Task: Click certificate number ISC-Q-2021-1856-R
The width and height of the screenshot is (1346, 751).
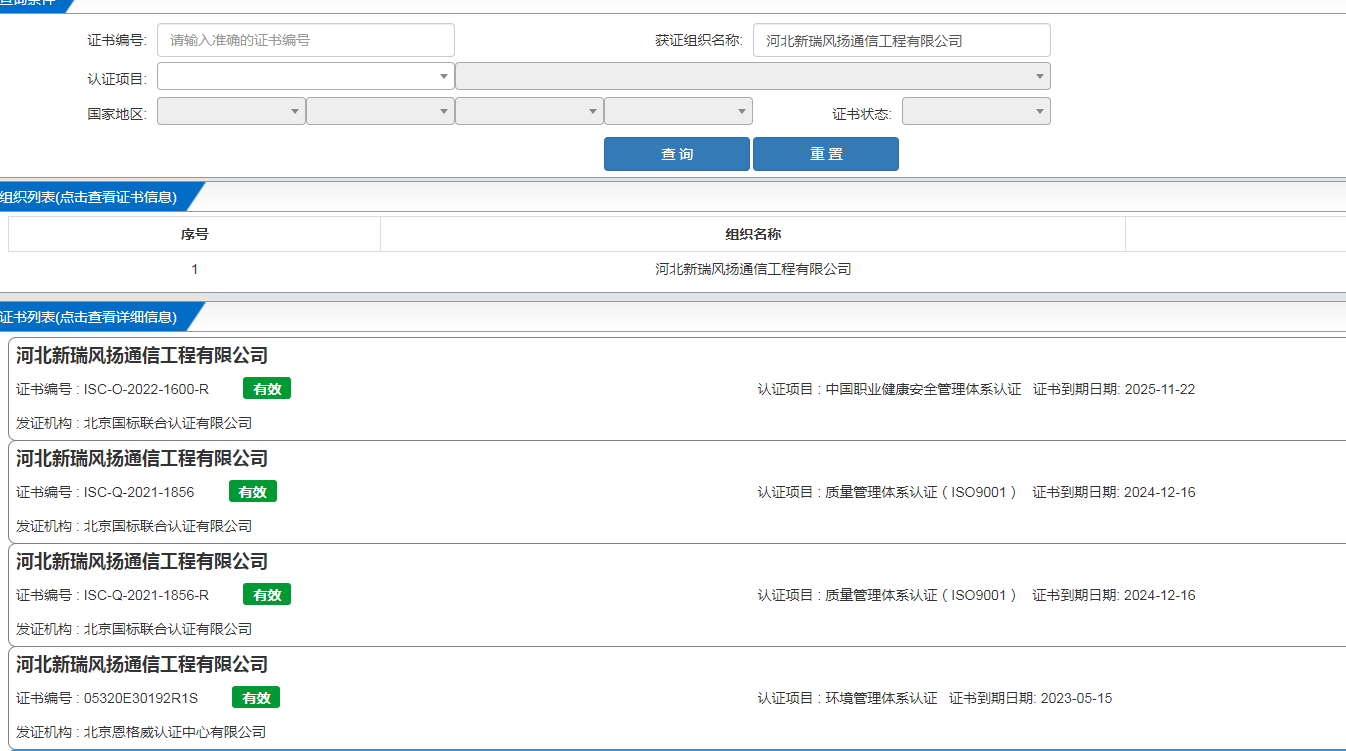Action: [146, 595]
